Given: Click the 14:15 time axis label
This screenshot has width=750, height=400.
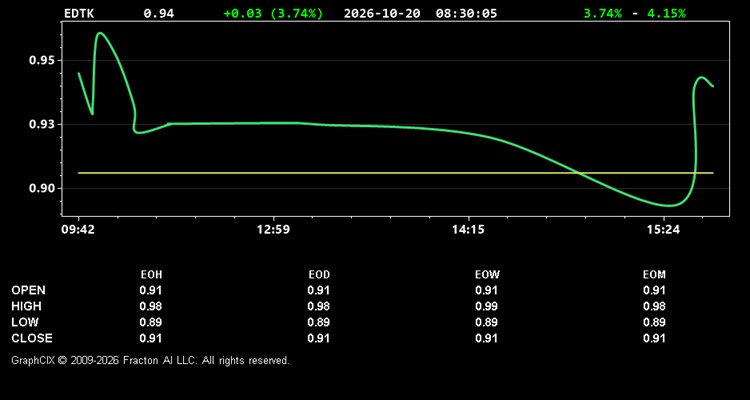Looking at the screenshot, I should [x=468, y=230].
